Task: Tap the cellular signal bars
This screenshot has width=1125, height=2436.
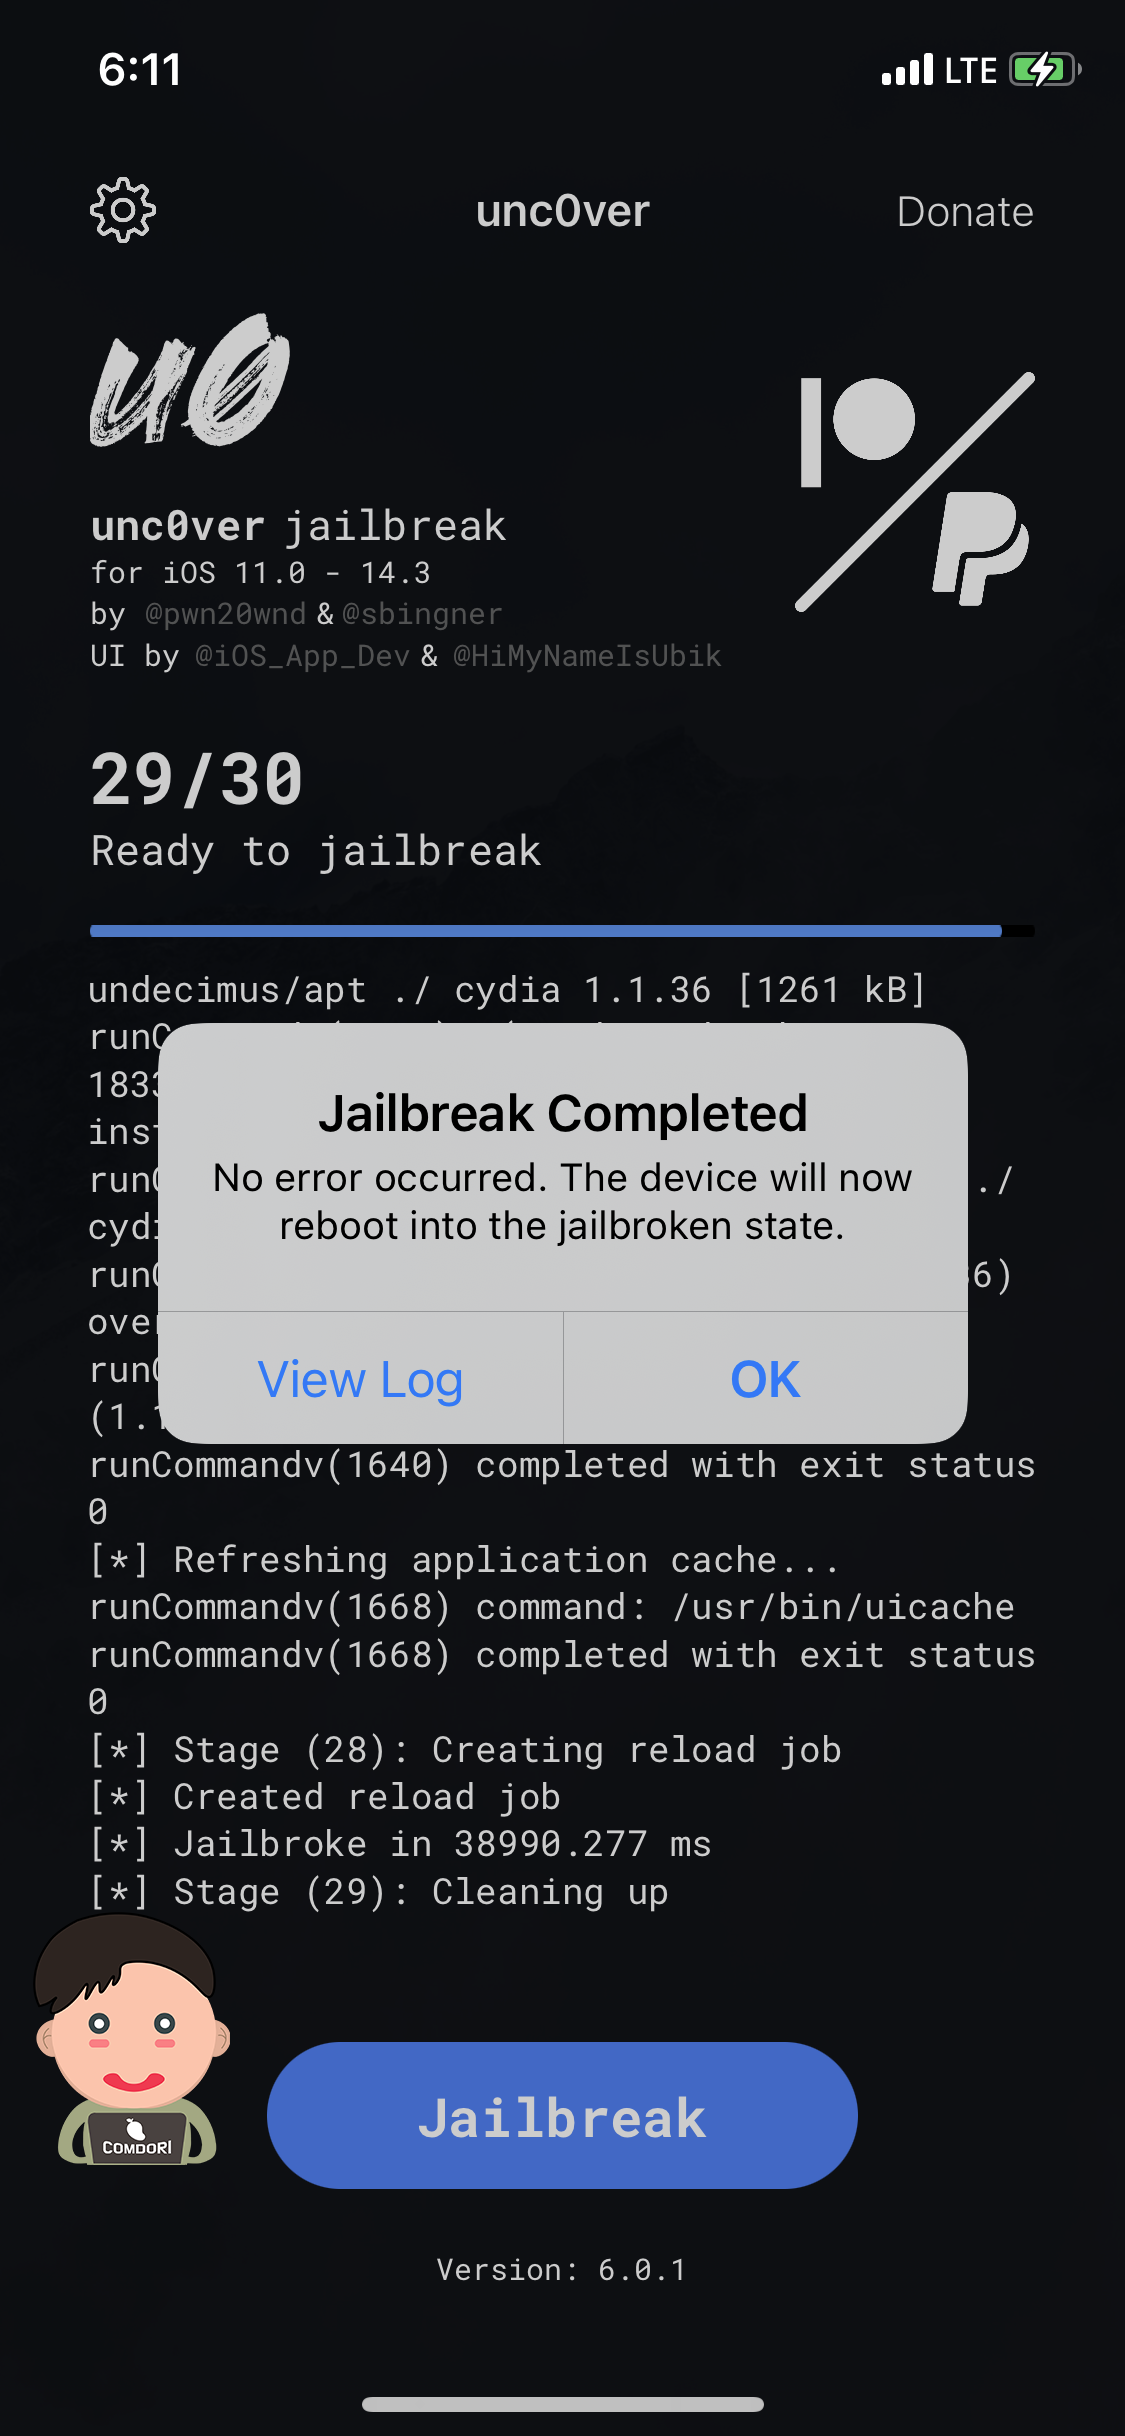Action: tap(907, 70)
